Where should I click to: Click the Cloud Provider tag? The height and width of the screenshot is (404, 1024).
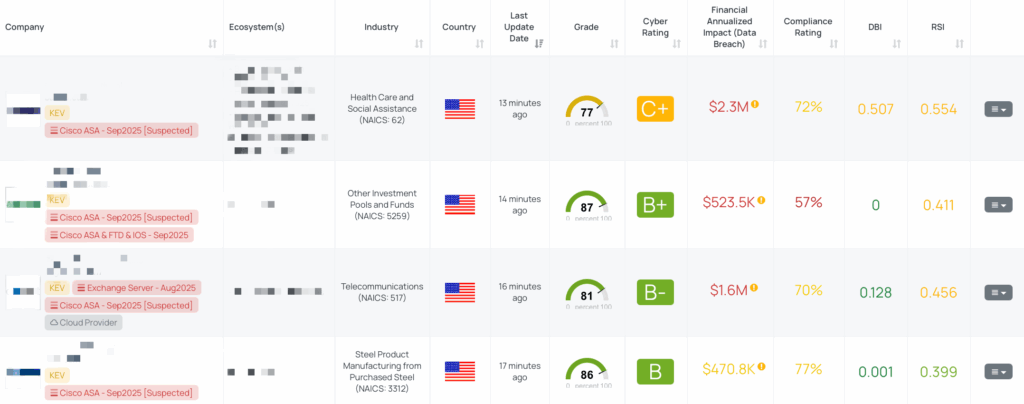click(x=83, y=323)
